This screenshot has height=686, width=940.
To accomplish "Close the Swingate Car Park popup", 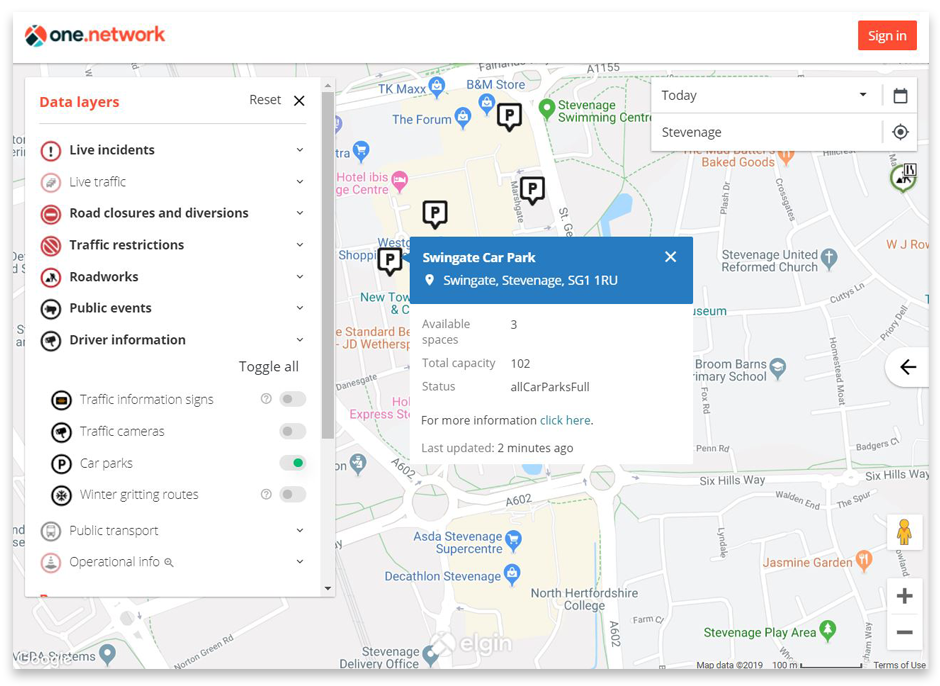I will 670,257.
